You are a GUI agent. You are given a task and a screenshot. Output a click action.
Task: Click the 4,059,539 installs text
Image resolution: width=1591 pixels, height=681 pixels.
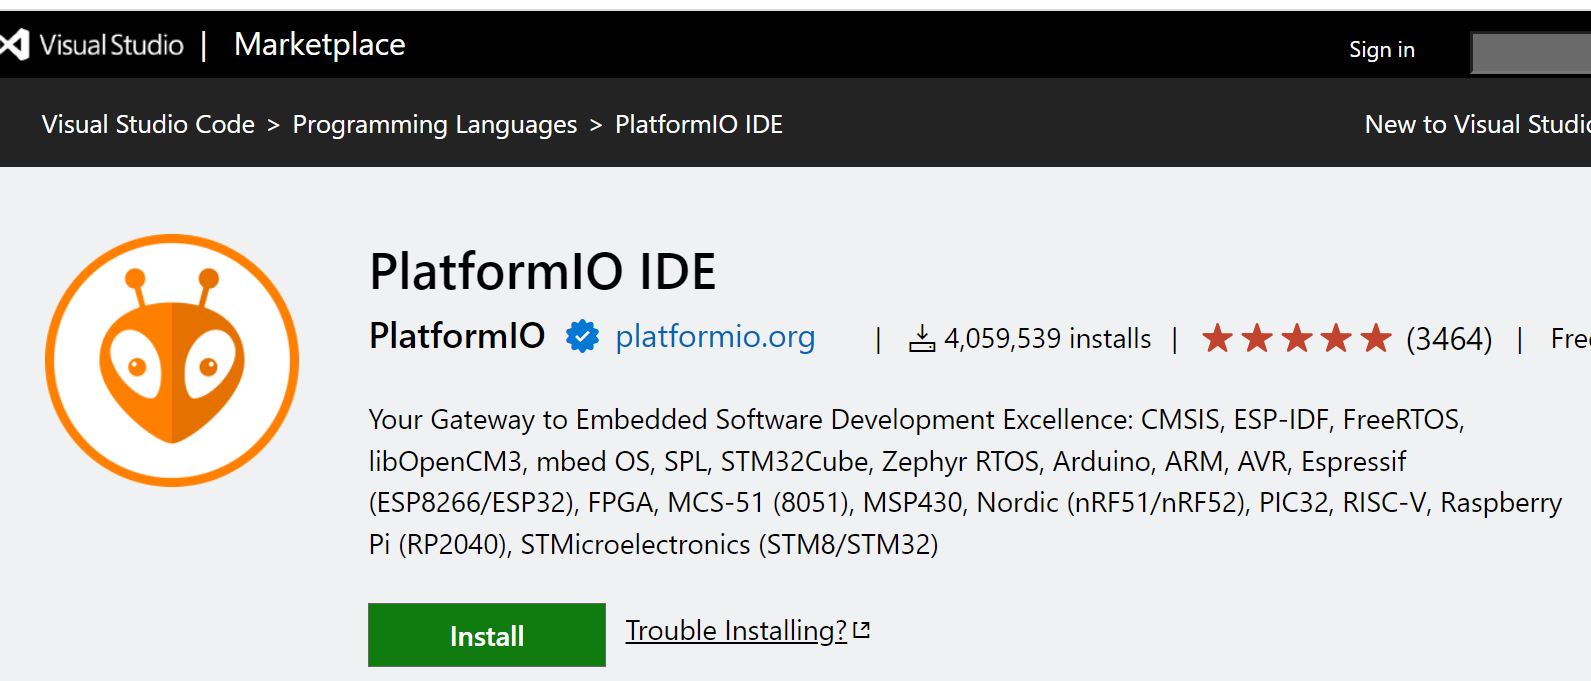click(1047, 339)
